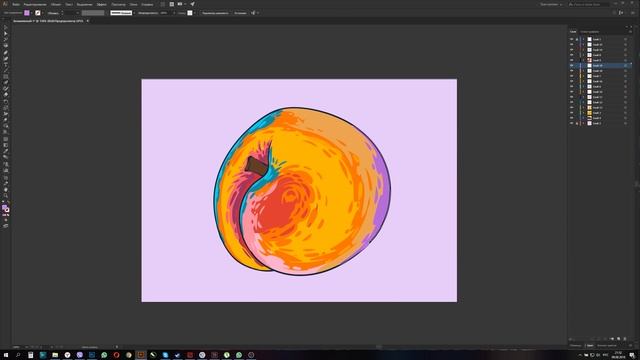Select the Rectangle tool

pos(5,76)
